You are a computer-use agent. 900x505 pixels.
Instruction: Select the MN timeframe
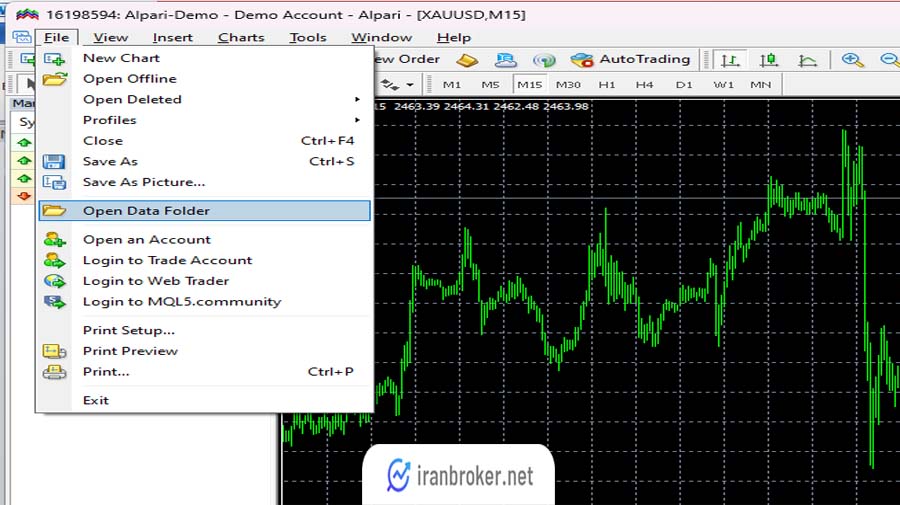[x=761, y=84]
